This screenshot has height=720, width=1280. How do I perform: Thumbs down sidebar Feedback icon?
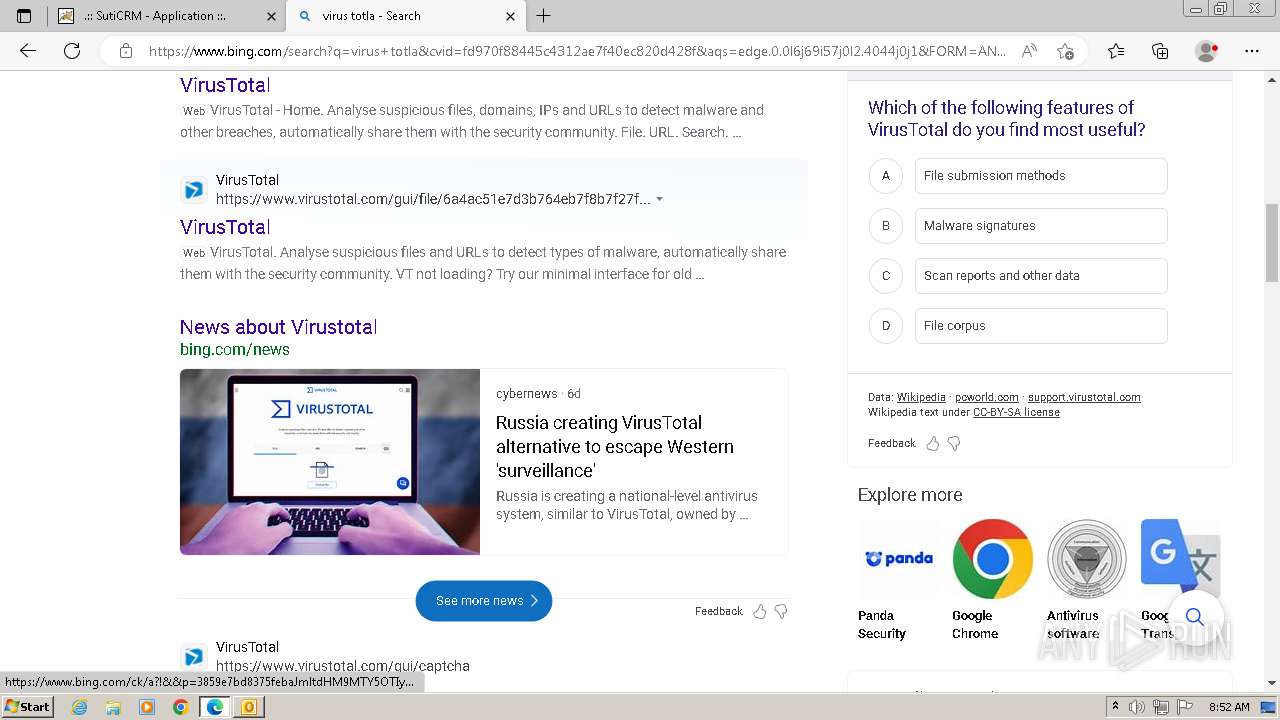[954, 443]
